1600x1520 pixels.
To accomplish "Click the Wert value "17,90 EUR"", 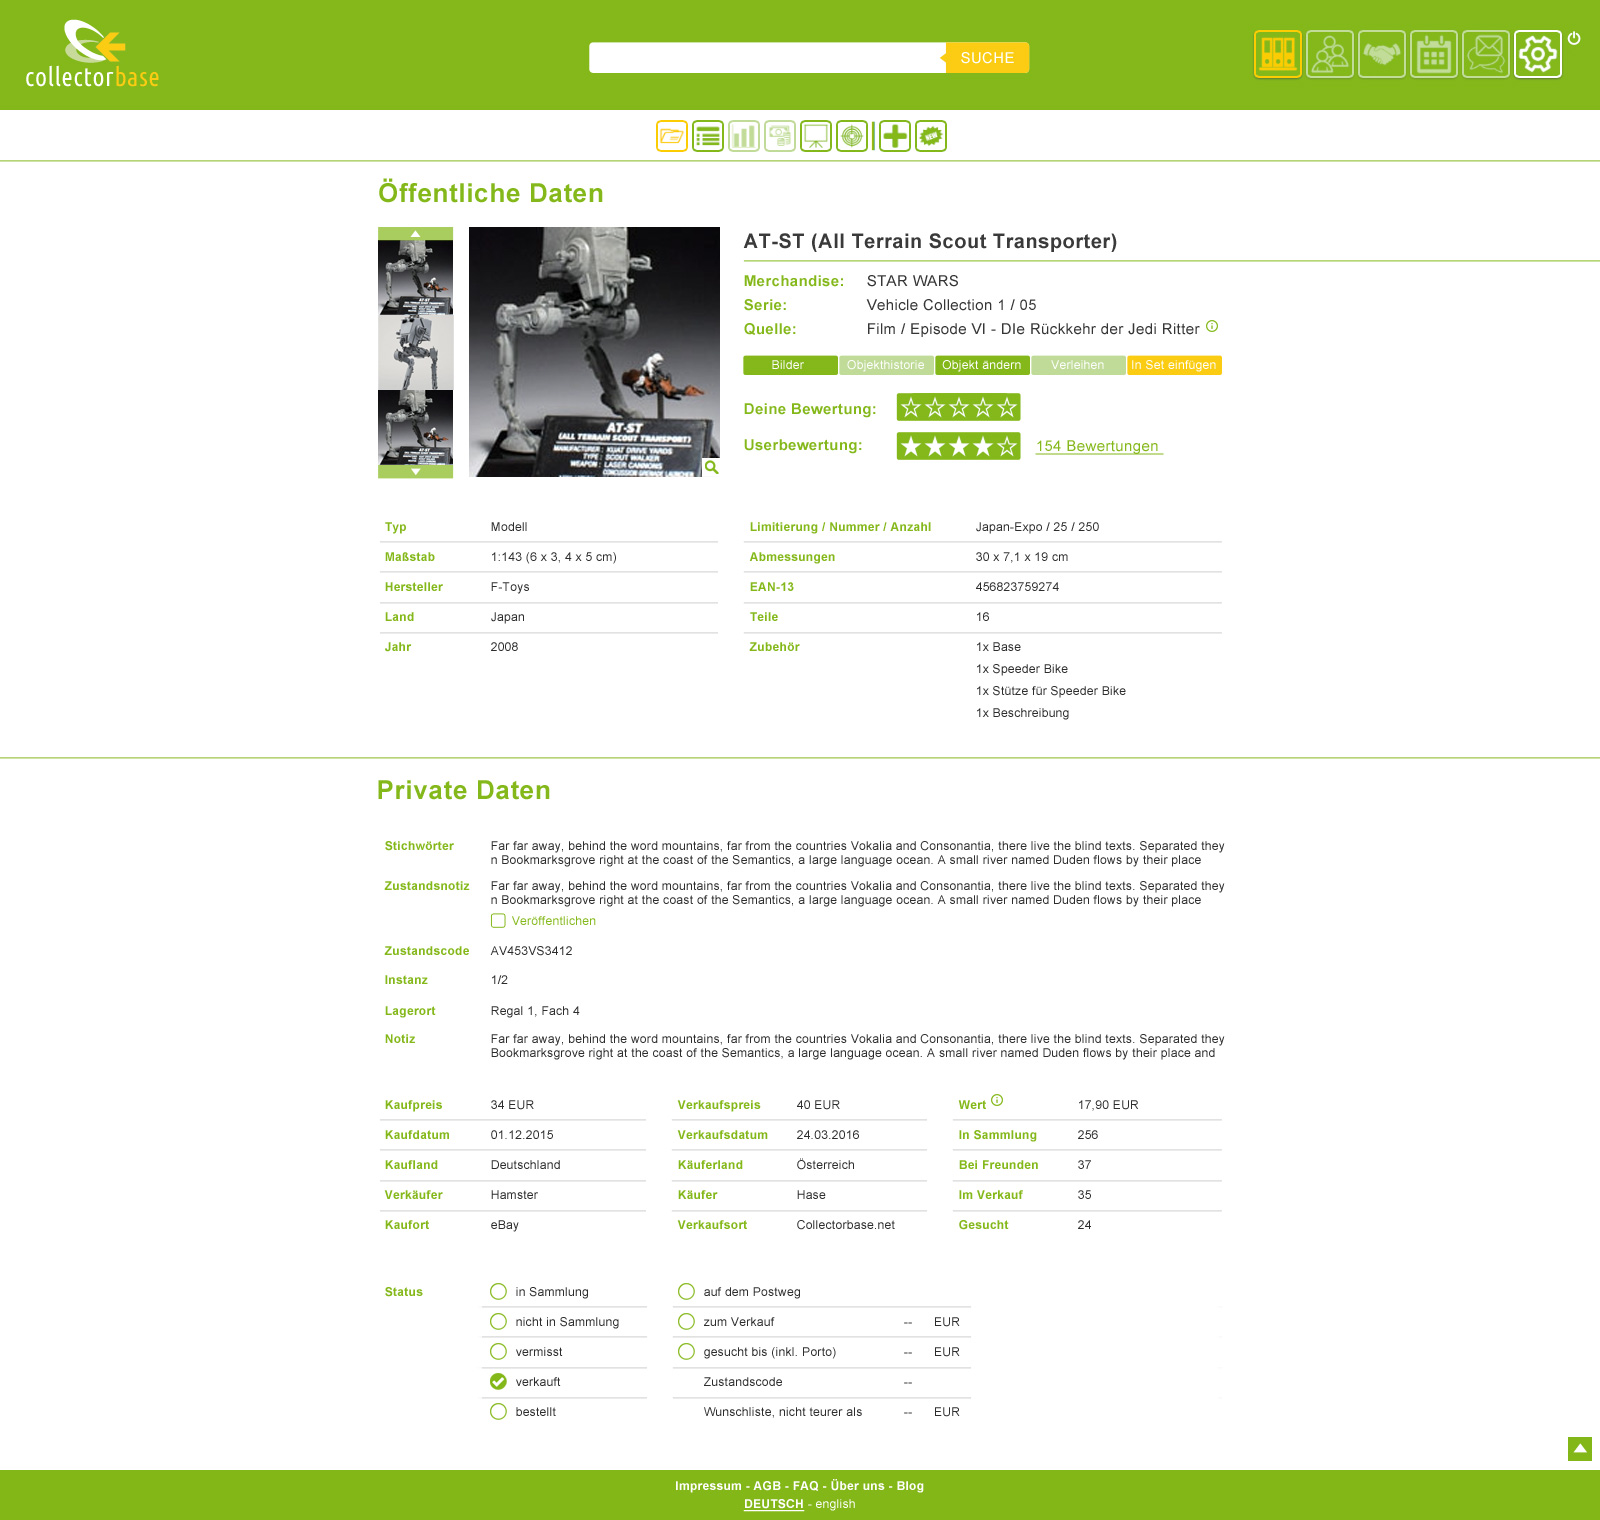I will [x=1108, y=1105].
